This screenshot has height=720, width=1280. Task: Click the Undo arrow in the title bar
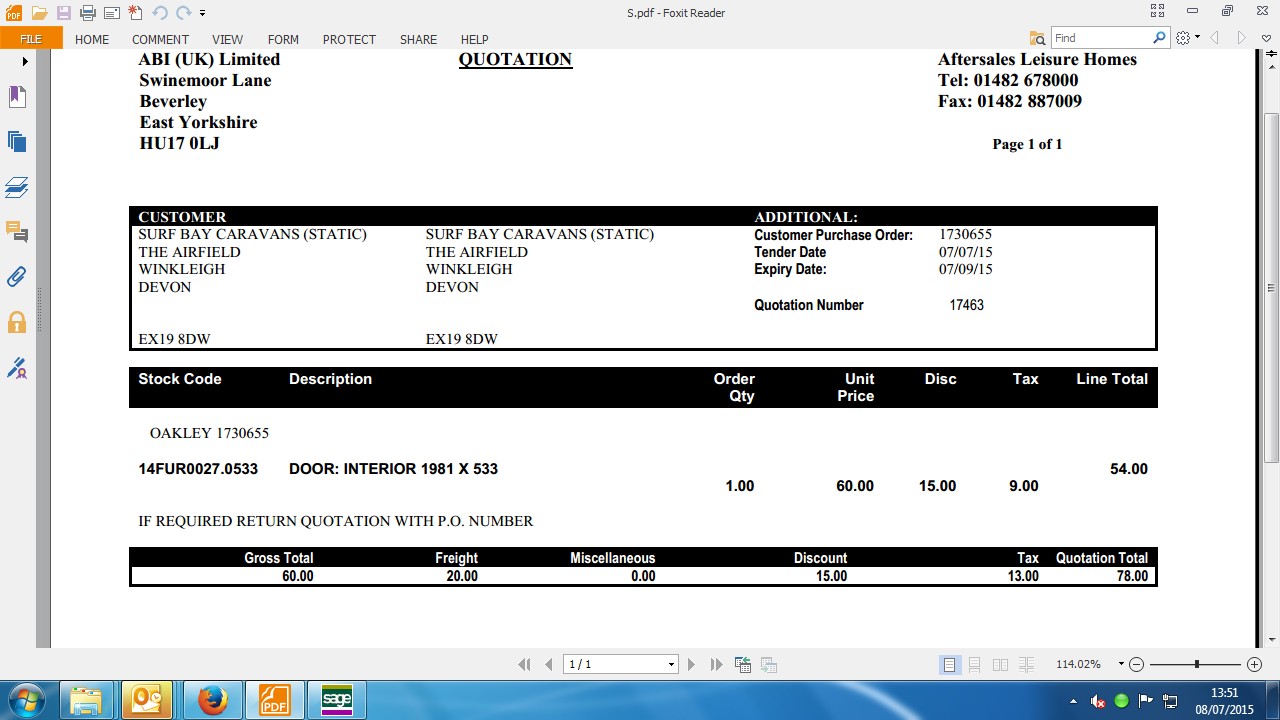[x=160, y=13]
